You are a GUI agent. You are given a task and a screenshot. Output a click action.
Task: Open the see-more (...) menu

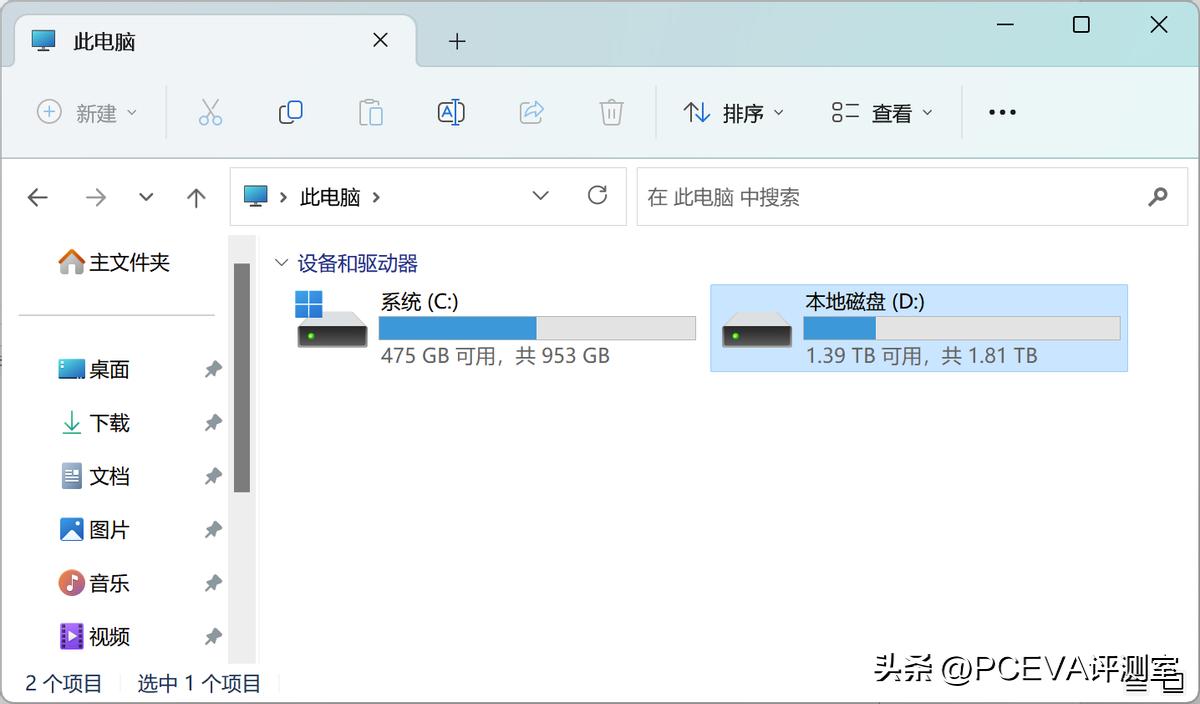click(x=1001, y=112)
